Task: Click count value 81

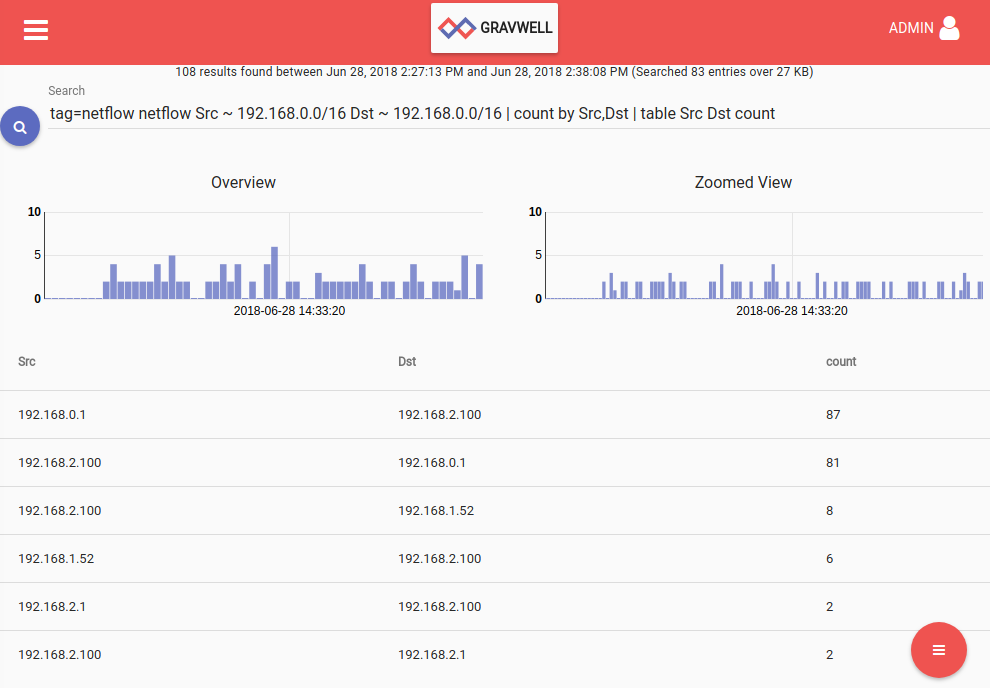Action: (x=833, y=463)
